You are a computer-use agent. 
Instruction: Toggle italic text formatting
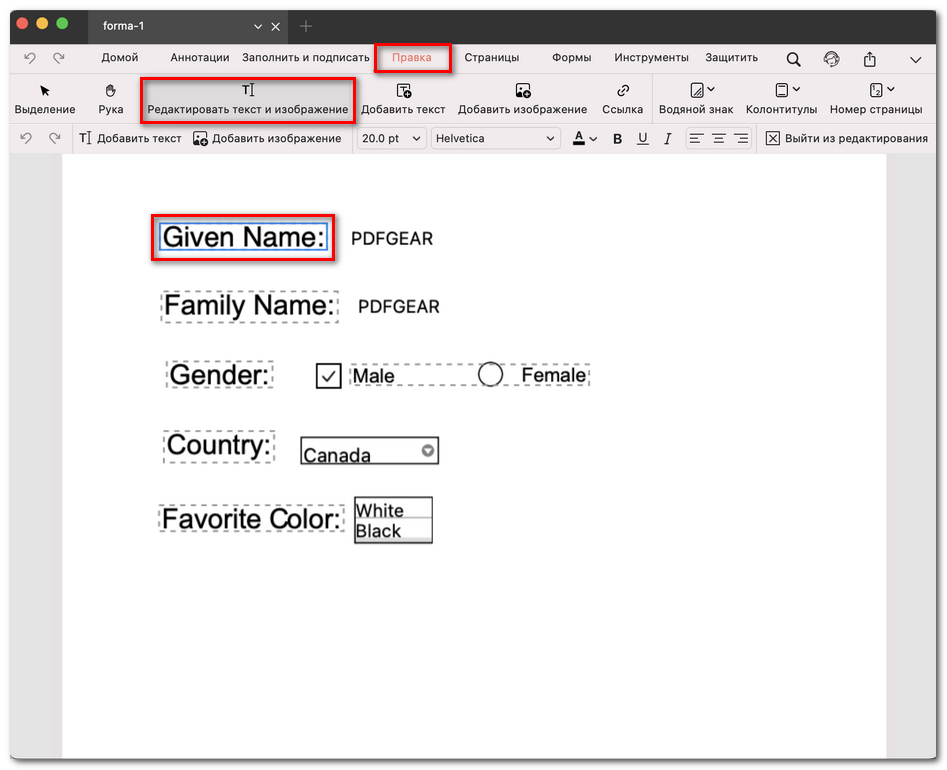667,139
